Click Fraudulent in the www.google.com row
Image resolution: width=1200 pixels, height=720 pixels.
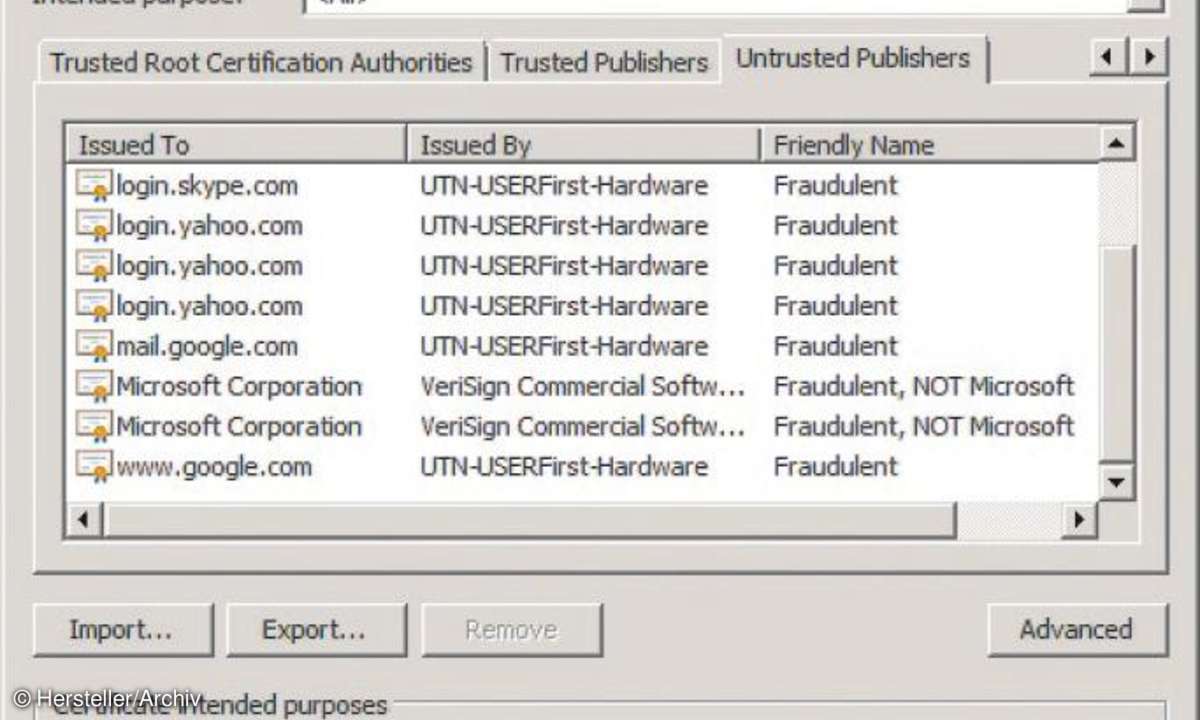click(x=836, y=467)
